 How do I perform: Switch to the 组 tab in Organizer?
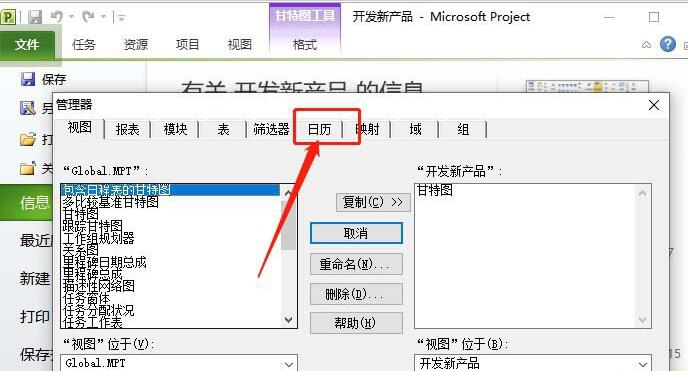coord(463,129)
